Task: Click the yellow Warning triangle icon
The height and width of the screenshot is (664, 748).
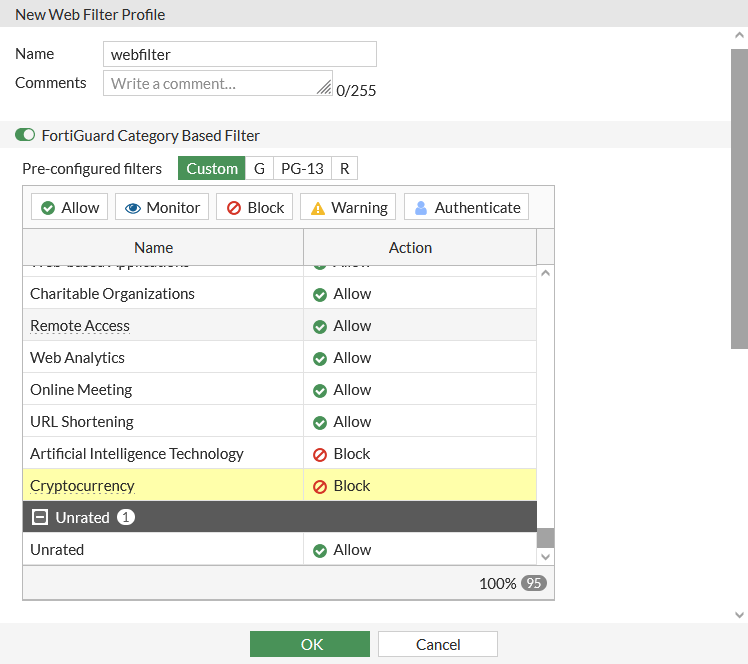Action: 318,208
